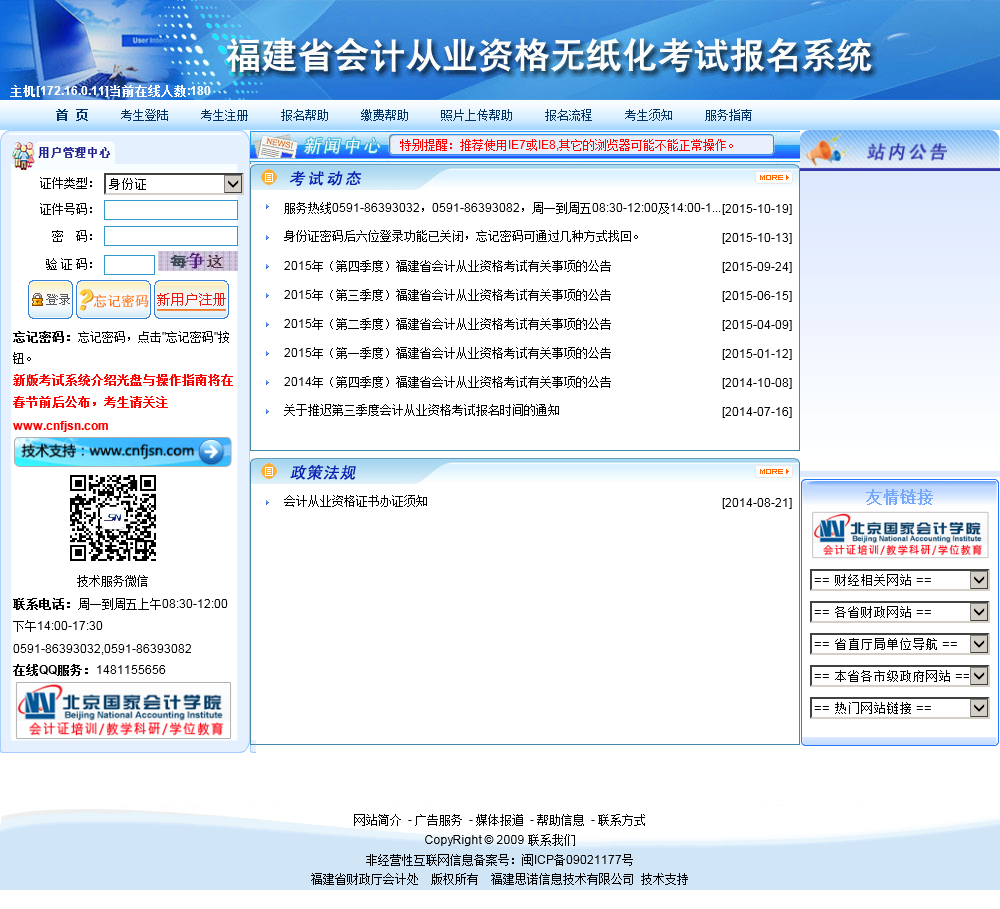1000x909 pixels.
Task: Open 广告服务 footer link
Action: (438, 820)
